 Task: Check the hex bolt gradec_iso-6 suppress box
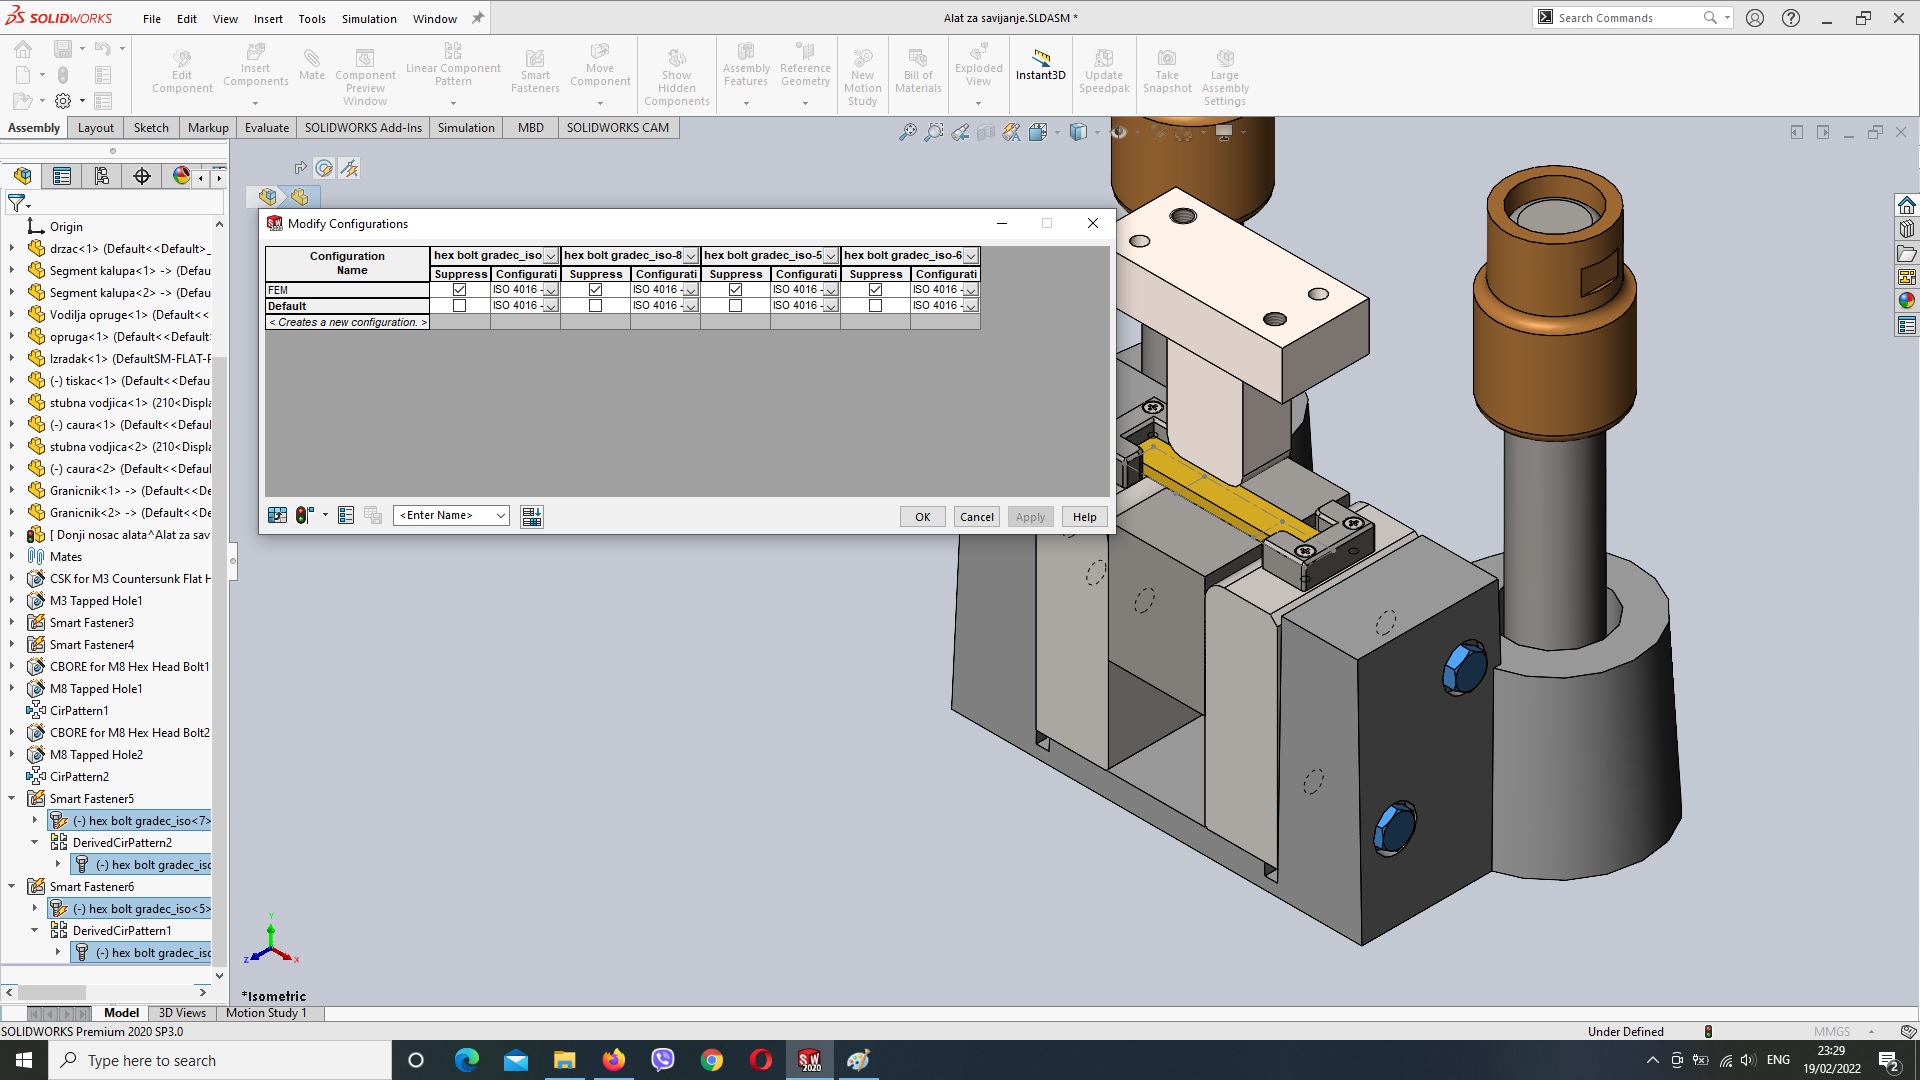tap(874, 306)
